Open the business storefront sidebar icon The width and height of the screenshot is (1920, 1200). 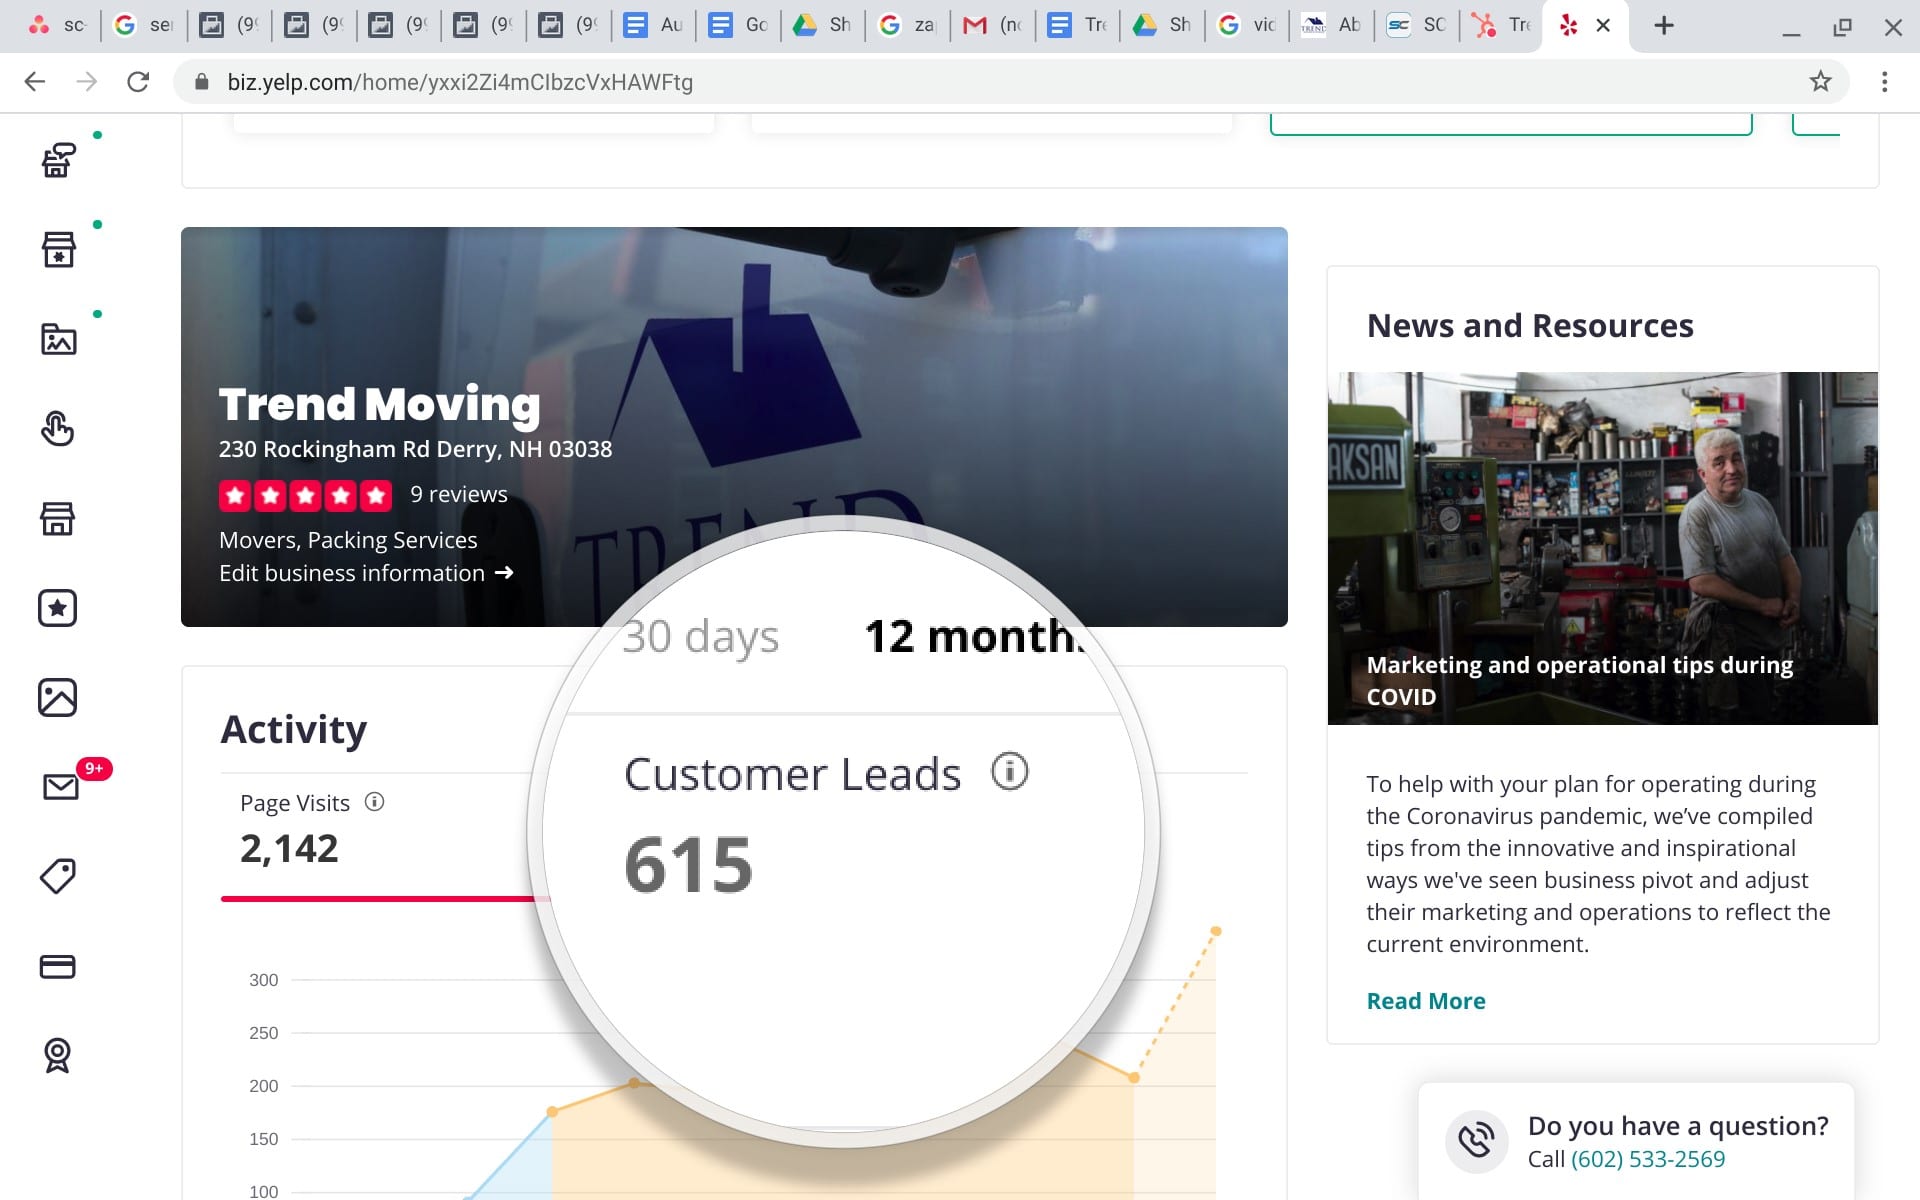coord(58,518)
